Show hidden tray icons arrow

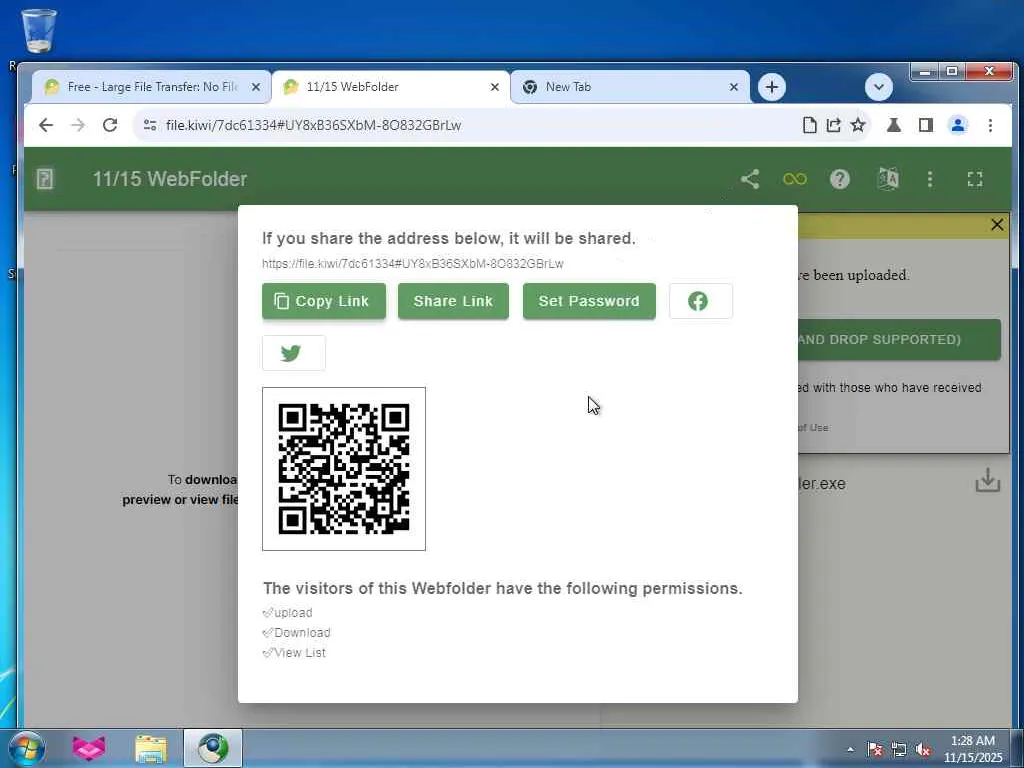(x=850, y=749)
